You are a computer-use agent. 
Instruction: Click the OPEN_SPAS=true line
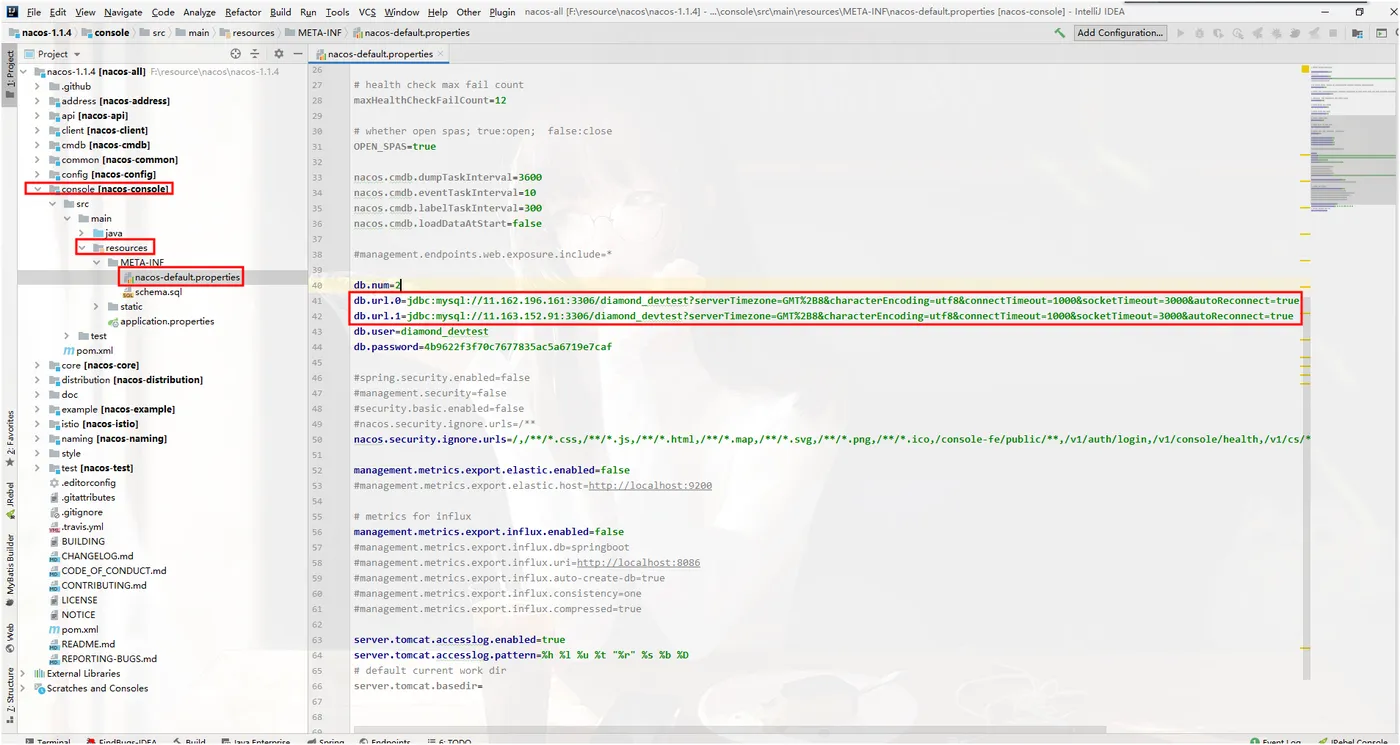pyautogui.click(x=394, y=146)
